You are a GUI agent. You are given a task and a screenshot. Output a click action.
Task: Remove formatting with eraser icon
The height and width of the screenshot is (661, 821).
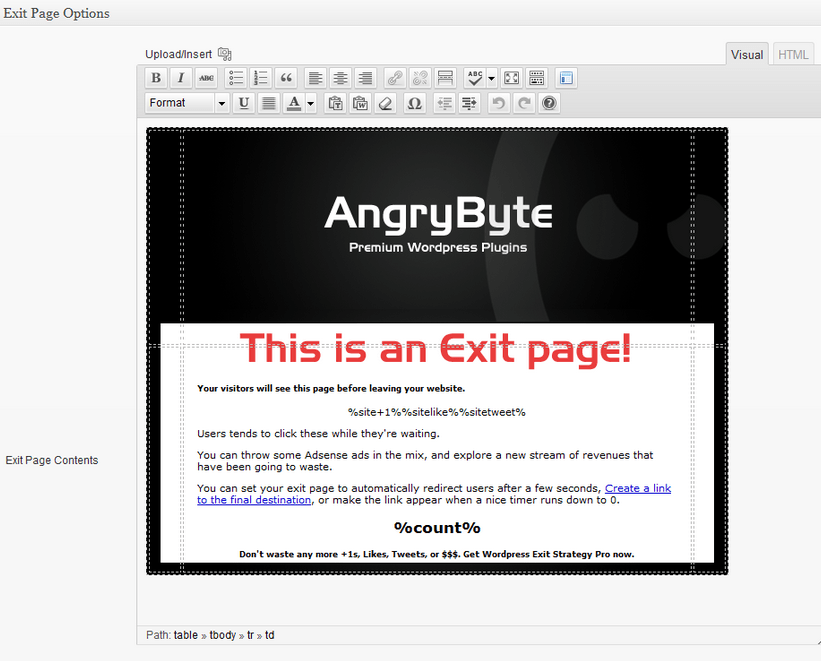click(385, 103)
